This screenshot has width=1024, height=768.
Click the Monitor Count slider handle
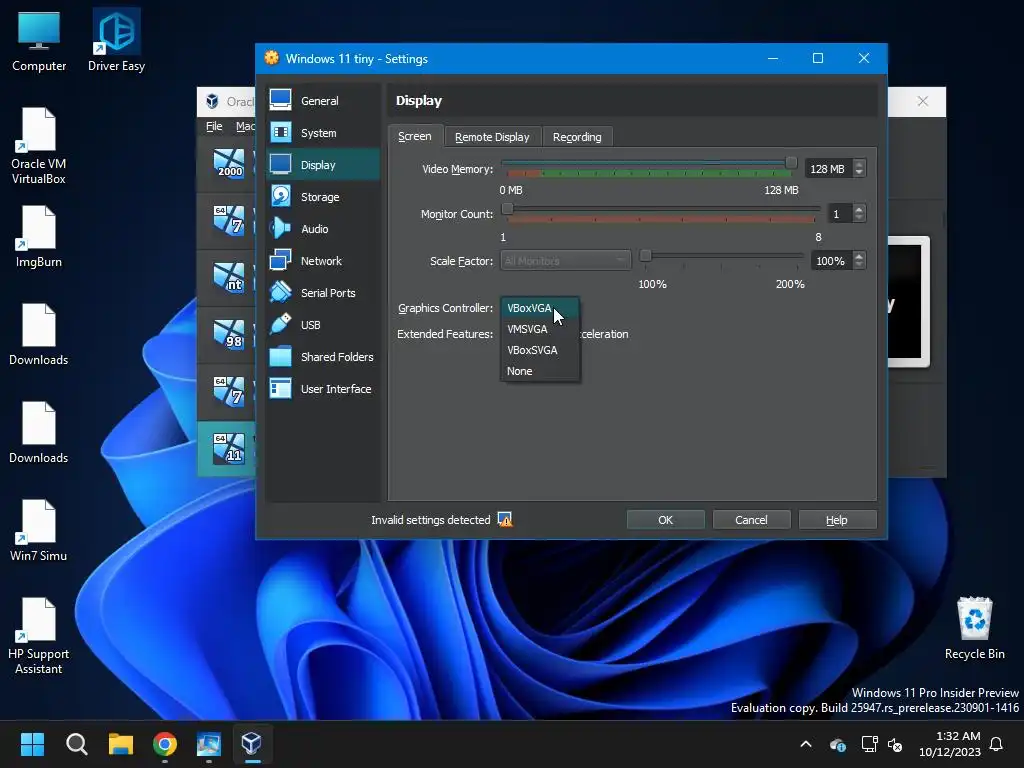coord(507,209)
